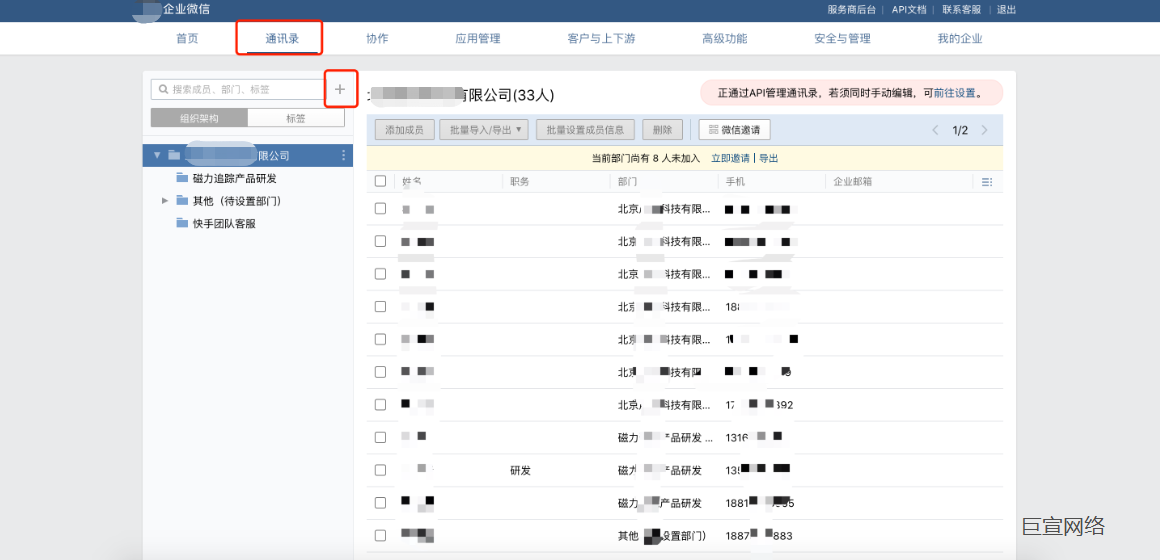The height and width of the screenshot is (560, 1160).
Task: Go to next page arrow
Action: (985, 130)
